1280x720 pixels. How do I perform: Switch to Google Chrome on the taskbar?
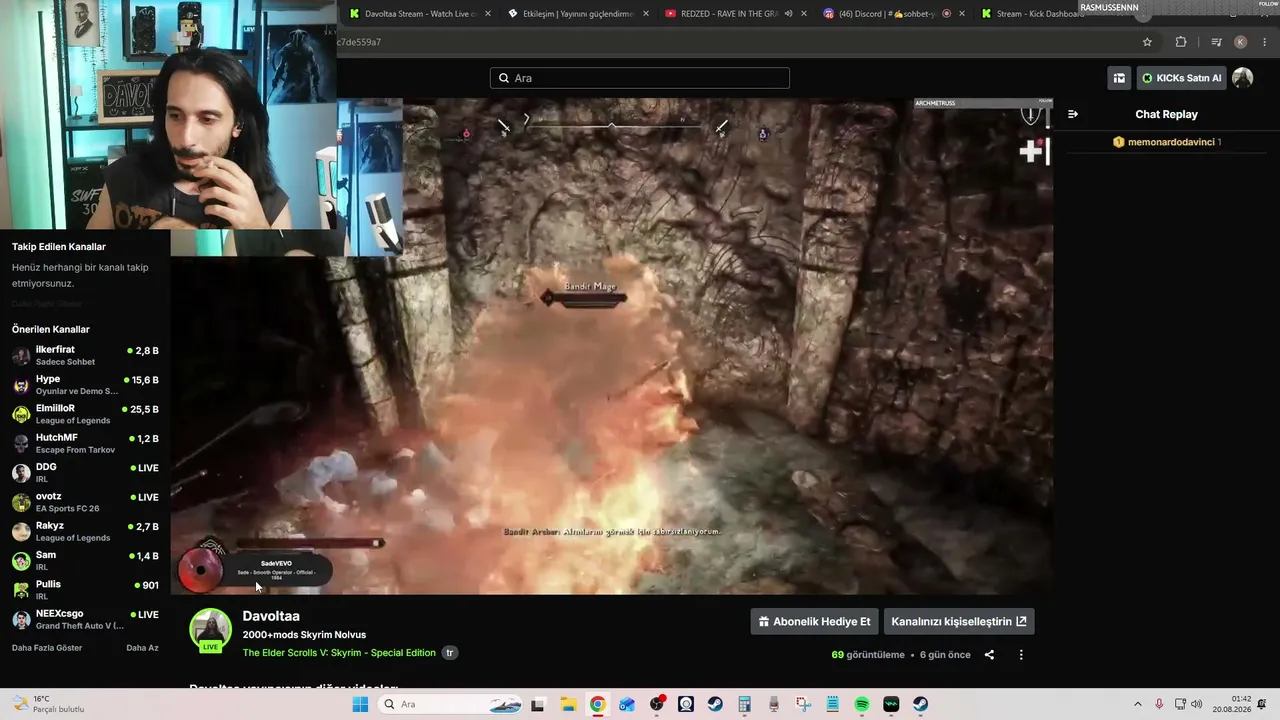pos(597,704)
